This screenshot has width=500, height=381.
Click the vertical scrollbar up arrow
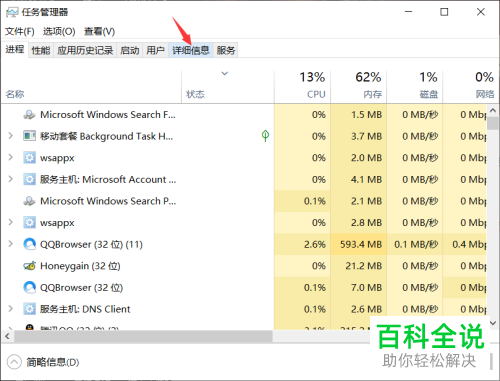493,110
